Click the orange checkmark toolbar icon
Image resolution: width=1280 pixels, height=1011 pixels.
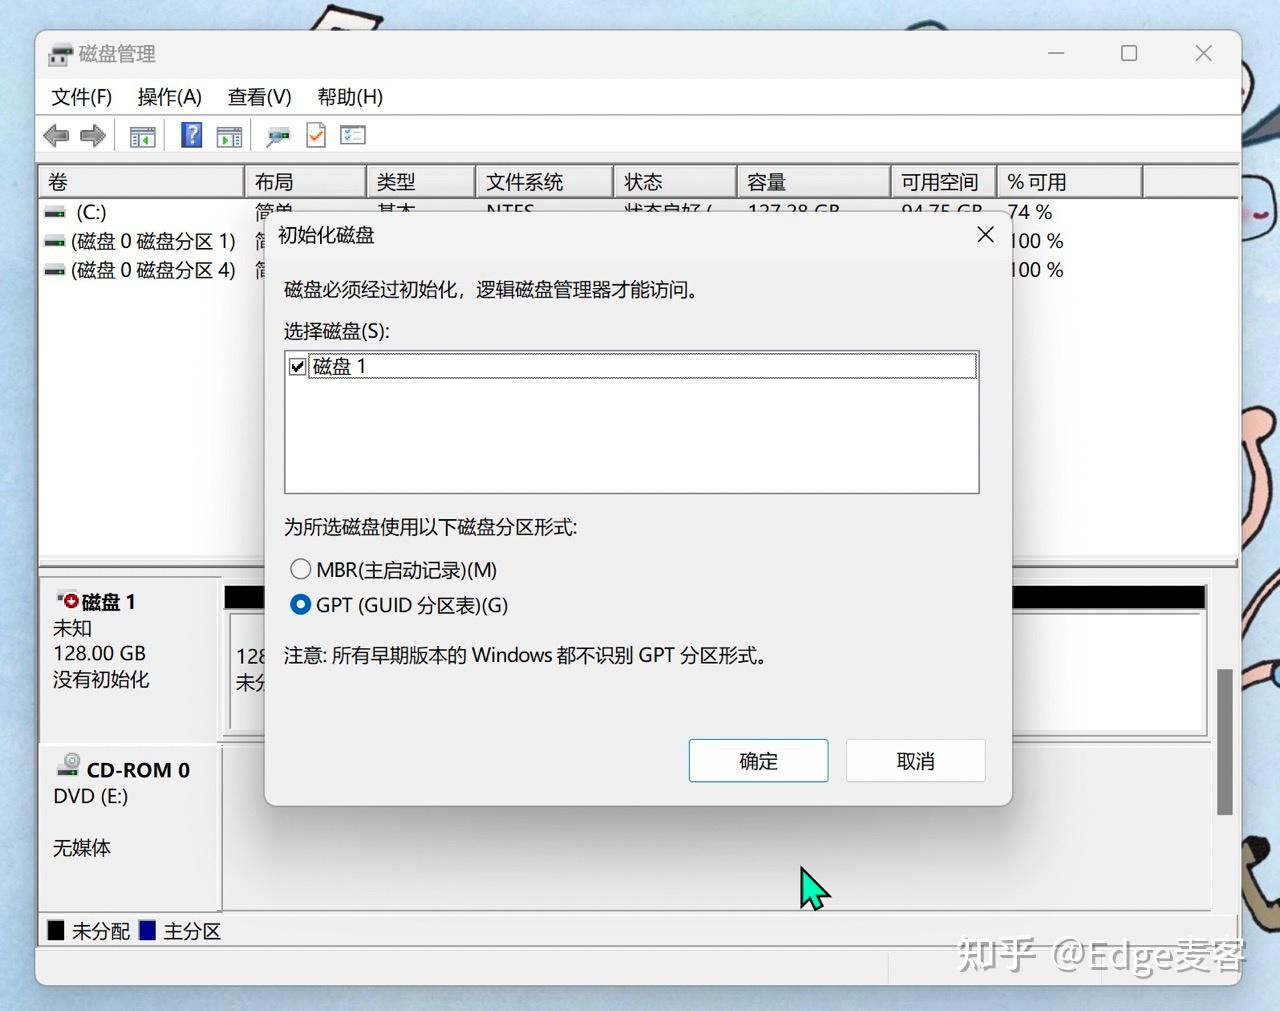315,135
